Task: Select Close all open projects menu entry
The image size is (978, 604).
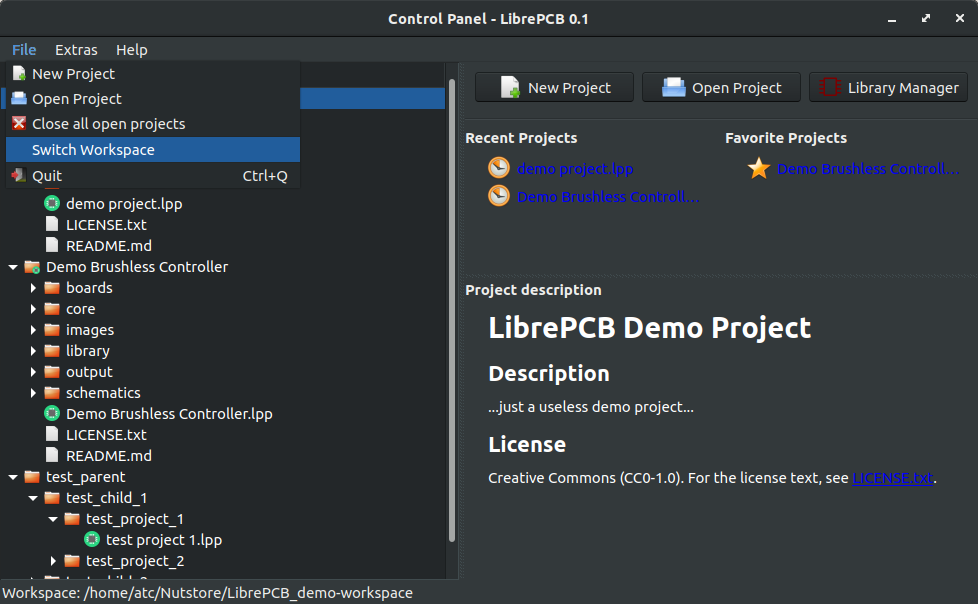Action: click(153, 124)
